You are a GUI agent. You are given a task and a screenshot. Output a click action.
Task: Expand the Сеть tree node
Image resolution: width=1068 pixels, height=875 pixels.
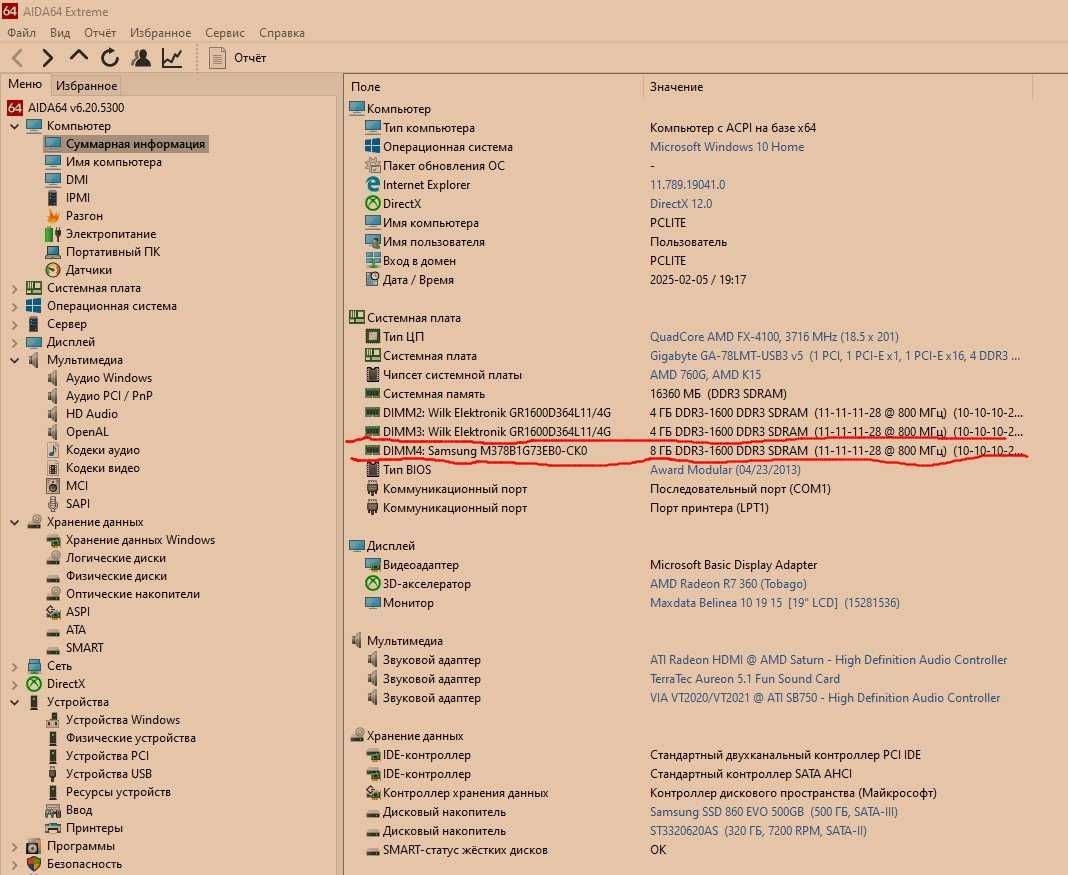tap(14, 667)
